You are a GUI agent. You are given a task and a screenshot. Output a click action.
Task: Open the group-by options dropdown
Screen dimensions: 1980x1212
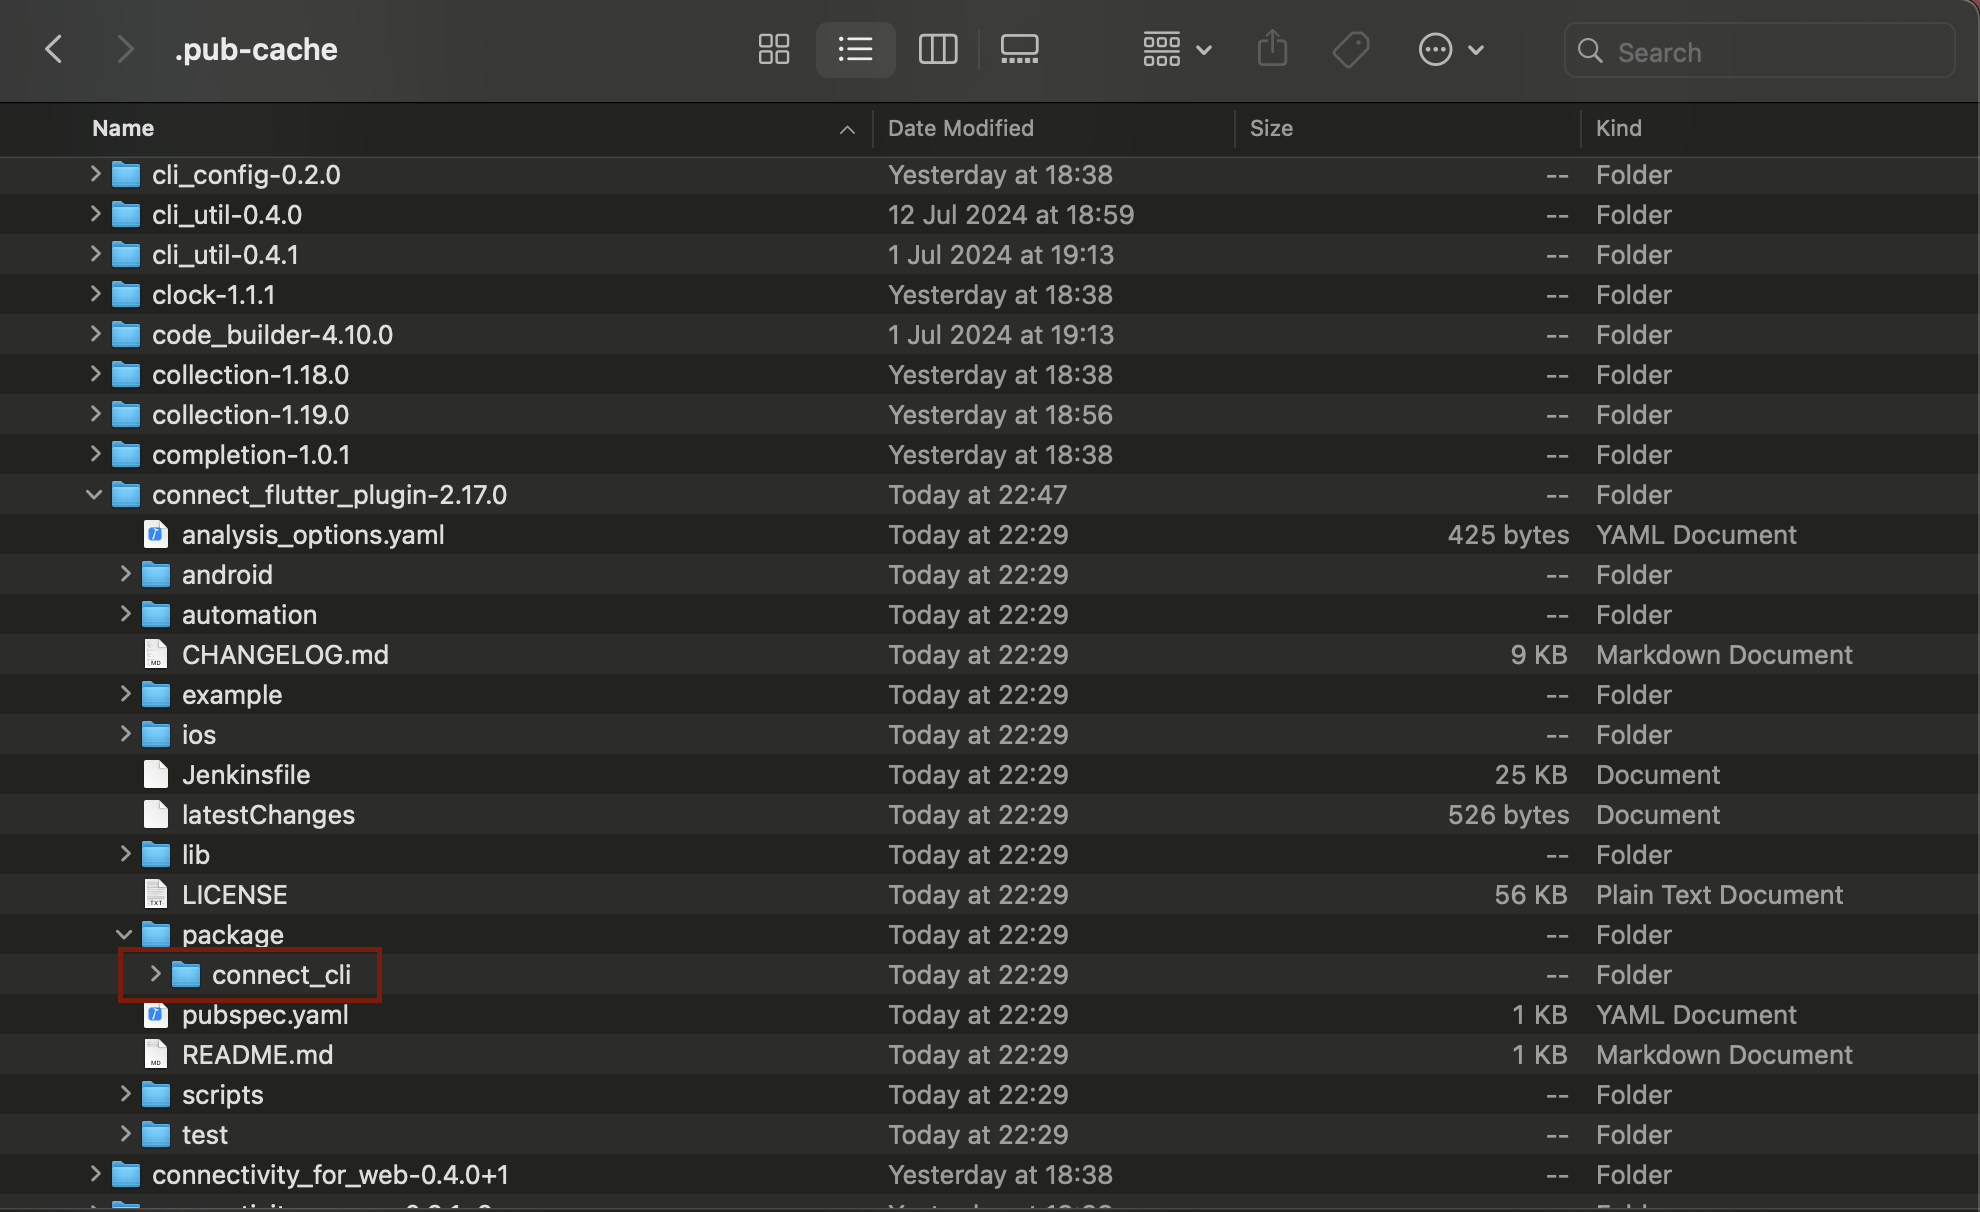pyautogui.click(x=1178, y=49)
